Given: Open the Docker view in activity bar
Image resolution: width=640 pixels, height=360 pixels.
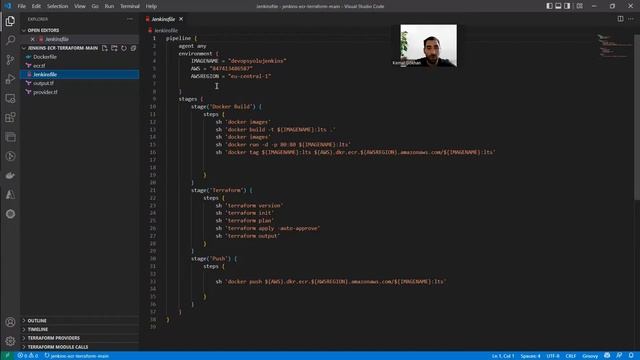Looking at the screenshot, I should tap(10, 176).
